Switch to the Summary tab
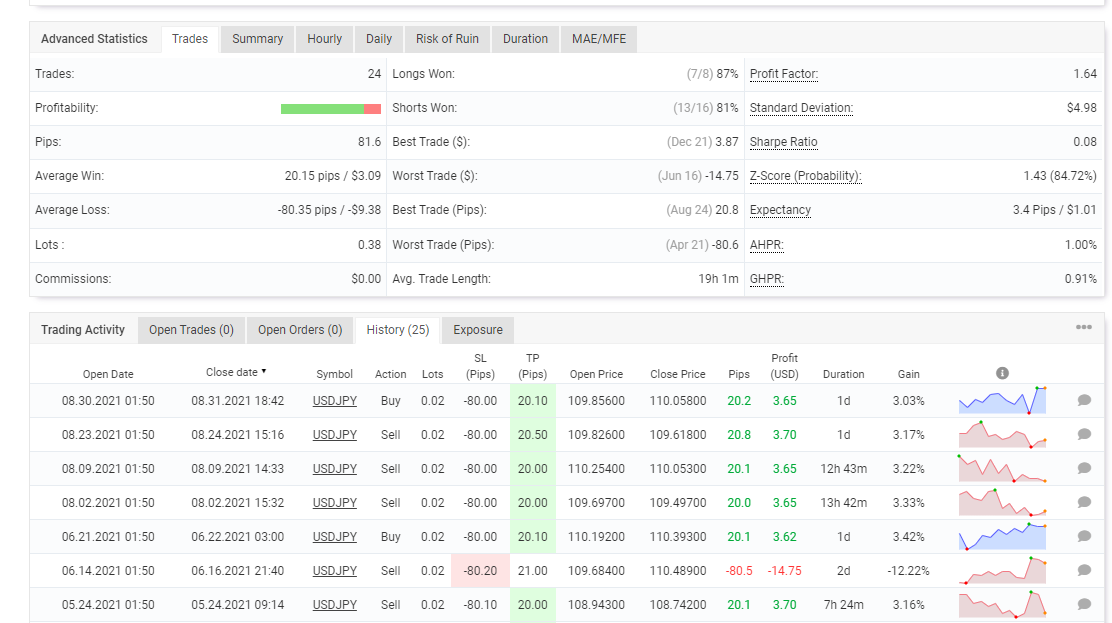 tap(257, 39)
